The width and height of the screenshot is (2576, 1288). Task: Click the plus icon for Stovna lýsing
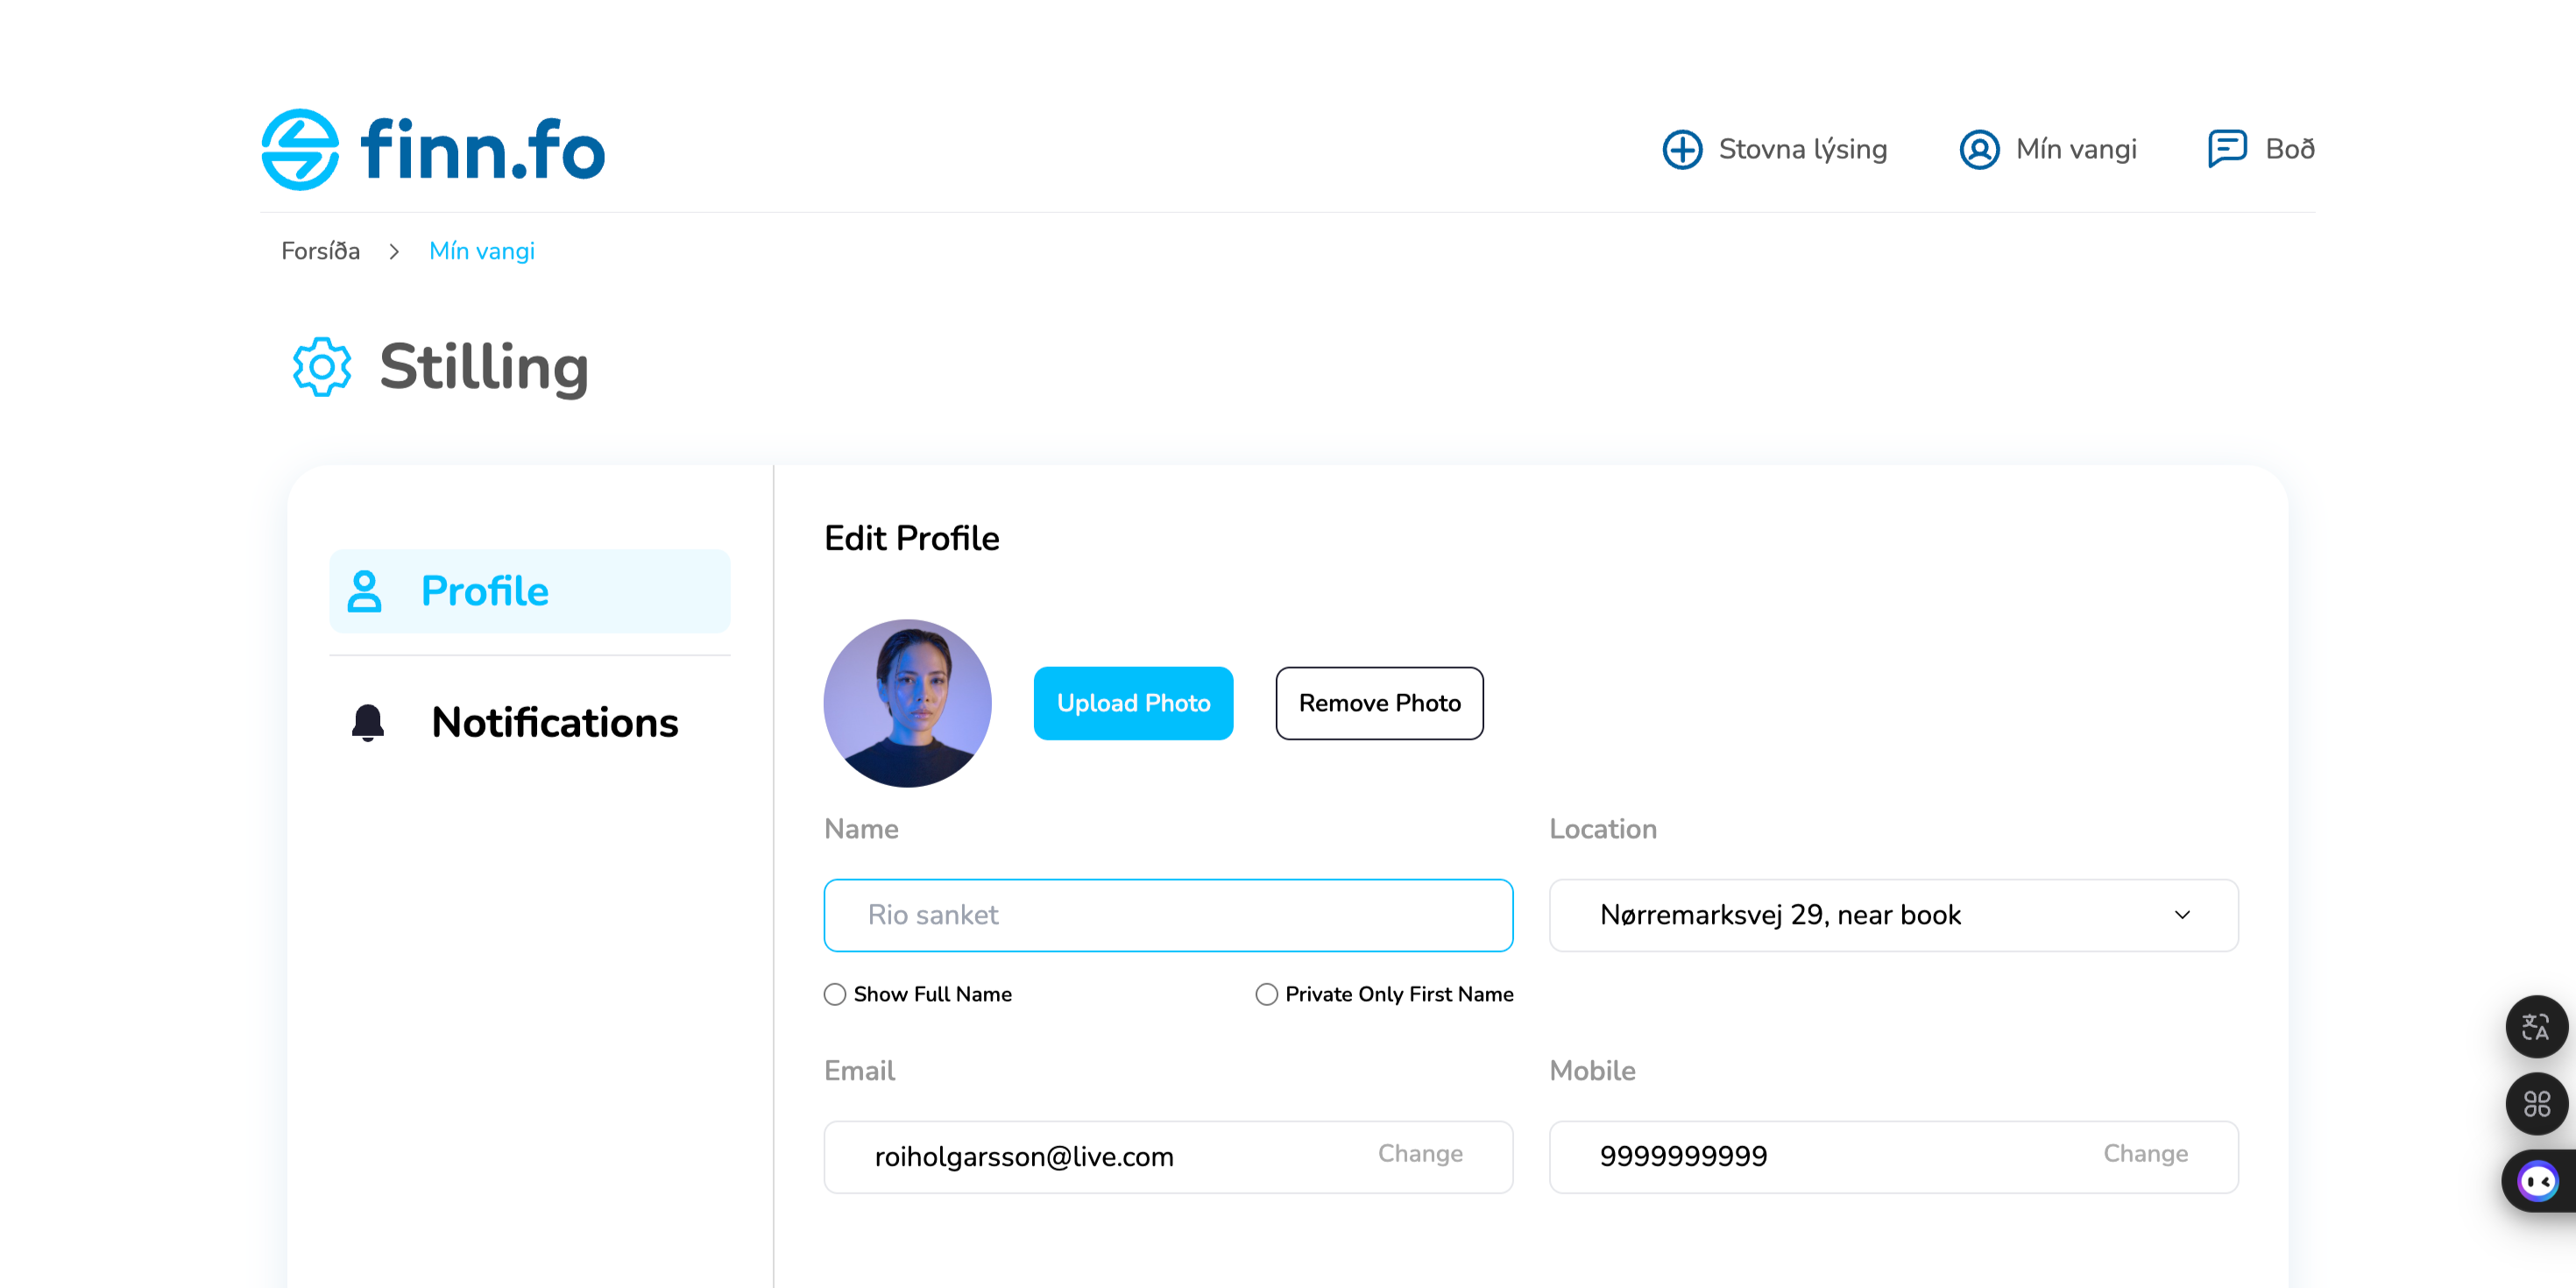click(1682, 150)
